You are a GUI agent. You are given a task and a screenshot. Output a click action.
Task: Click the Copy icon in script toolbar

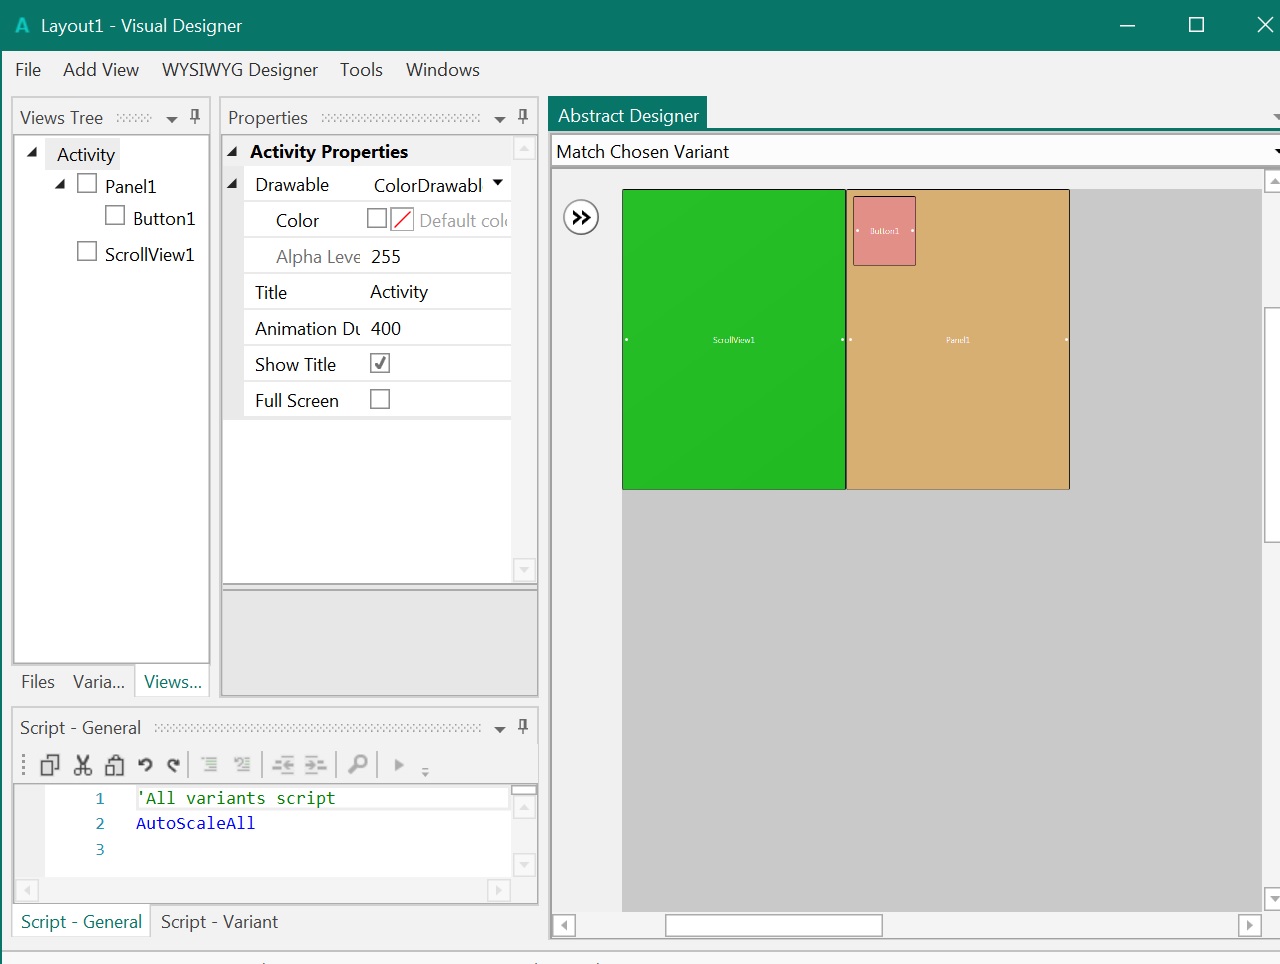point(49,765)
